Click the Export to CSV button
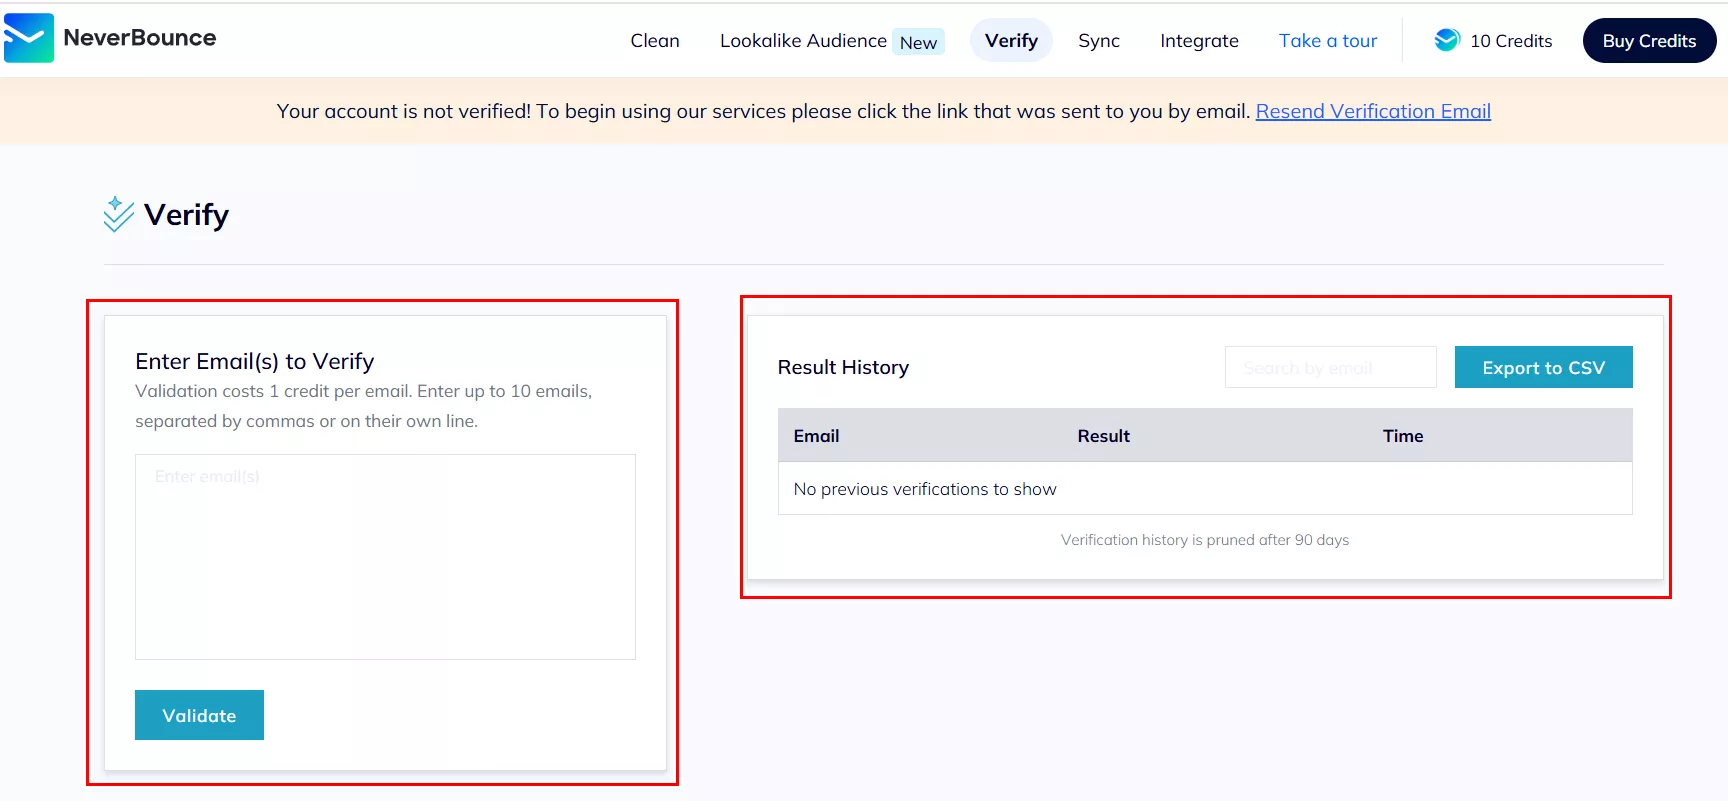The width and height of the screenshot is (1728, 801). (1543, 367)
